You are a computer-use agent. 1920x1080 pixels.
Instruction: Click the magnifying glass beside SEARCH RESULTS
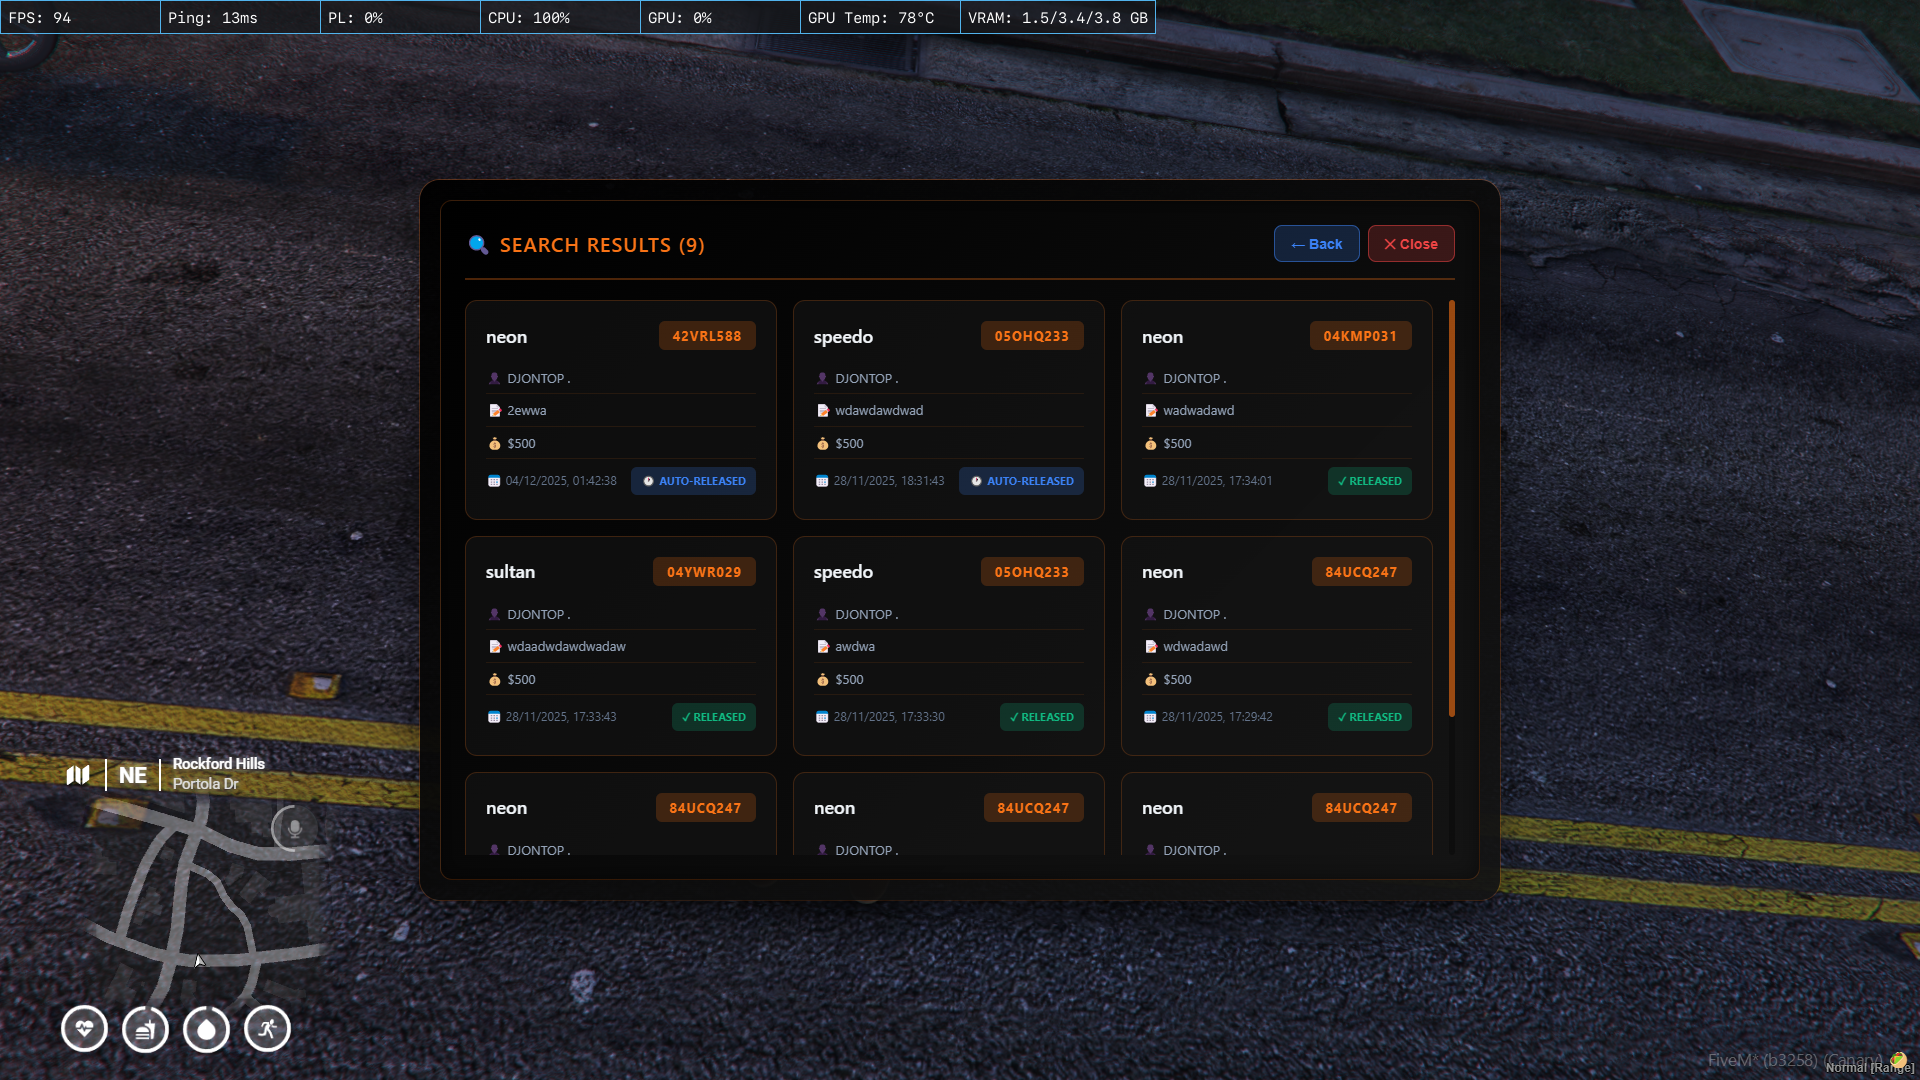coord(479,245)
